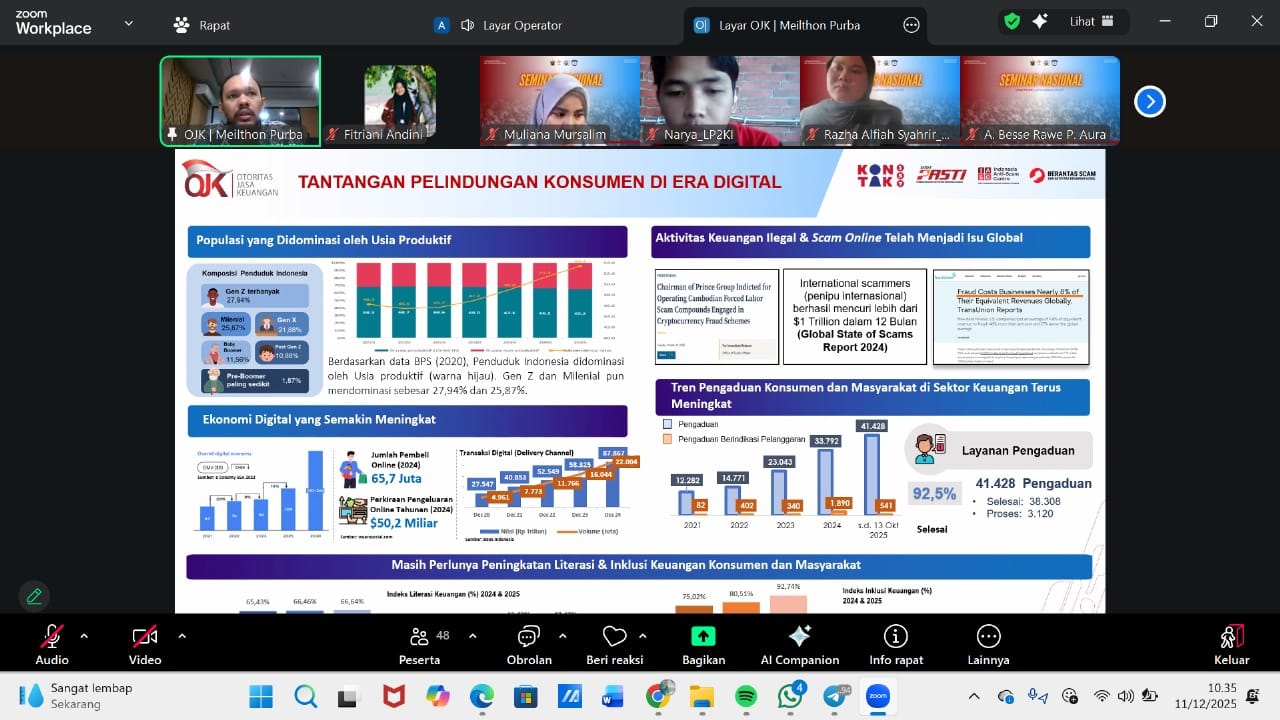The width and height of the screenshot is (1280, 720).
Task: Click the green annotation pencil icon
Action: click(34, 596)
